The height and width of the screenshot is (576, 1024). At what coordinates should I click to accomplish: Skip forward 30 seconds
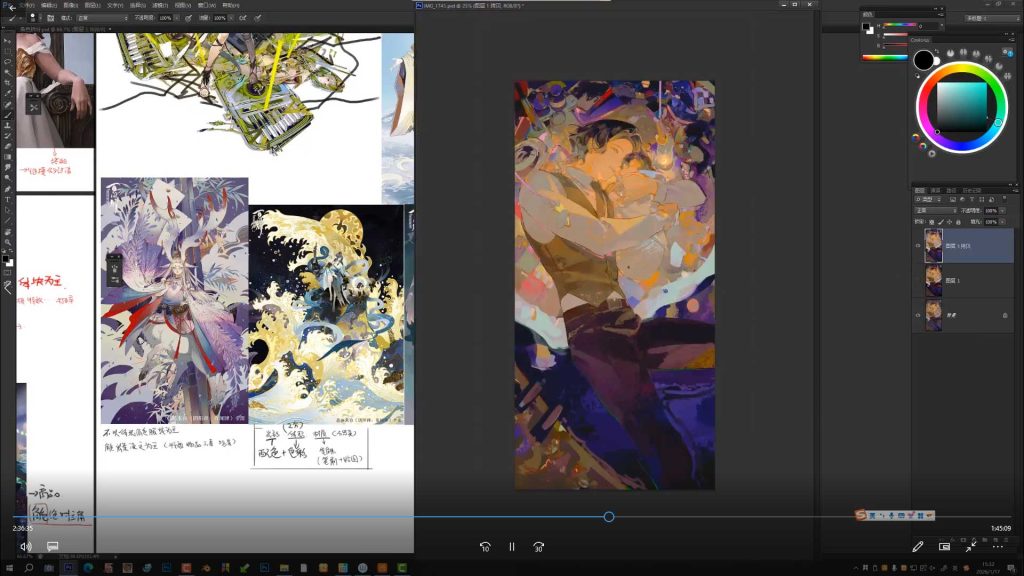539,547
